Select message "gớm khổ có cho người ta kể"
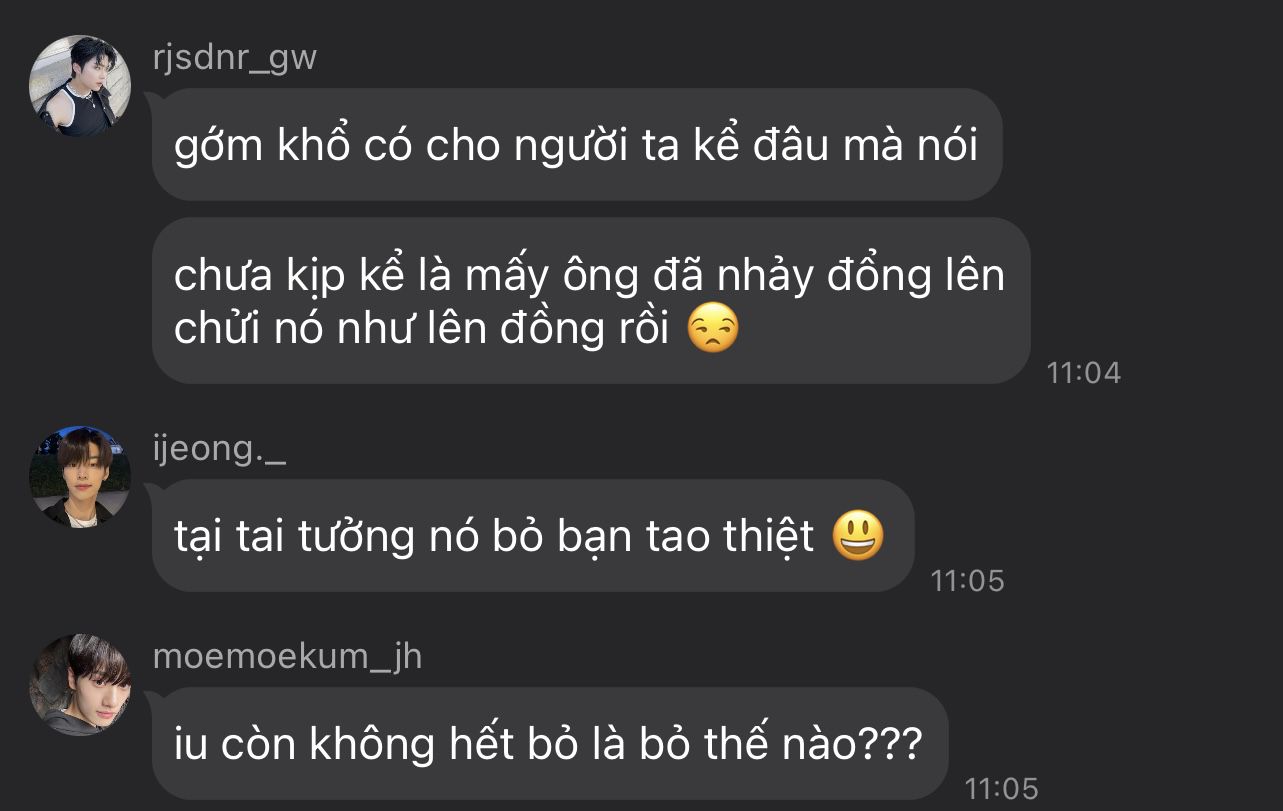The height and width of the screenshot is (811, 1283). 577,145
